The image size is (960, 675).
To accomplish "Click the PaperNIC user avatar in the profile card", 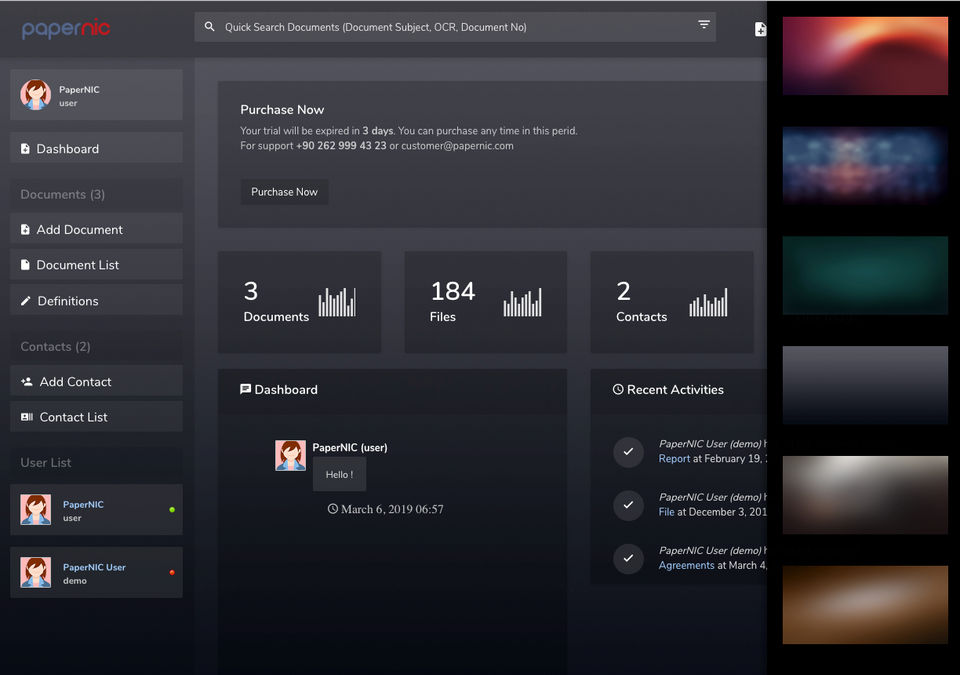I will point(36,95).
